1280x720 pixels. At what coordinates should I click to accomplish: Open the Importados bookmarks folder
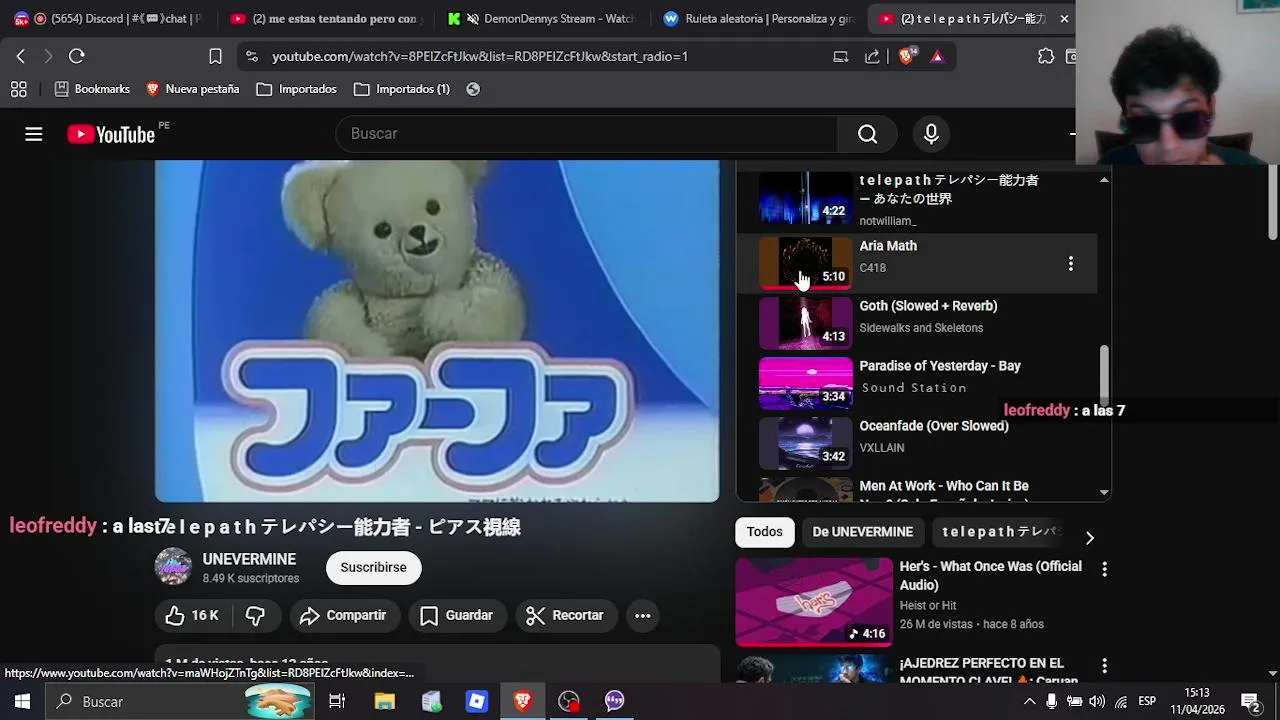tap(297, 89)
